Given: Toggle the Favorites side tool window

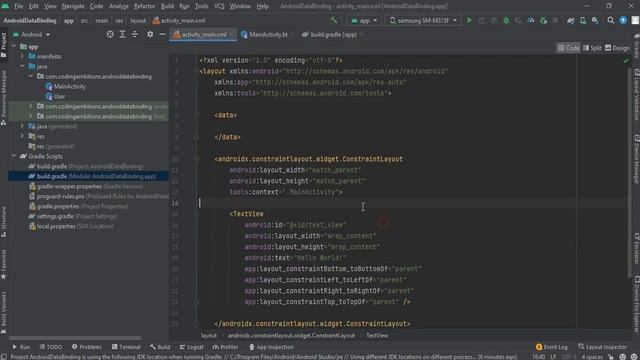Looking at the screenshot, I should [x=4, y=264].
